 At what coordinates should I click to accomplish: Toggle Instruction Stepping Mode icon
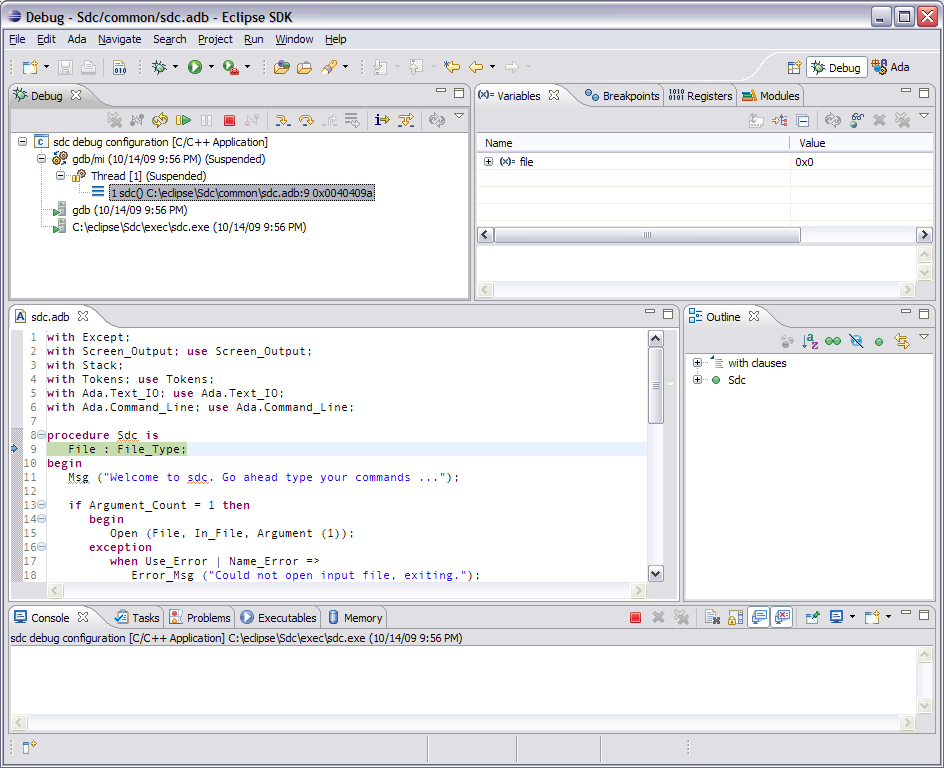382,120
